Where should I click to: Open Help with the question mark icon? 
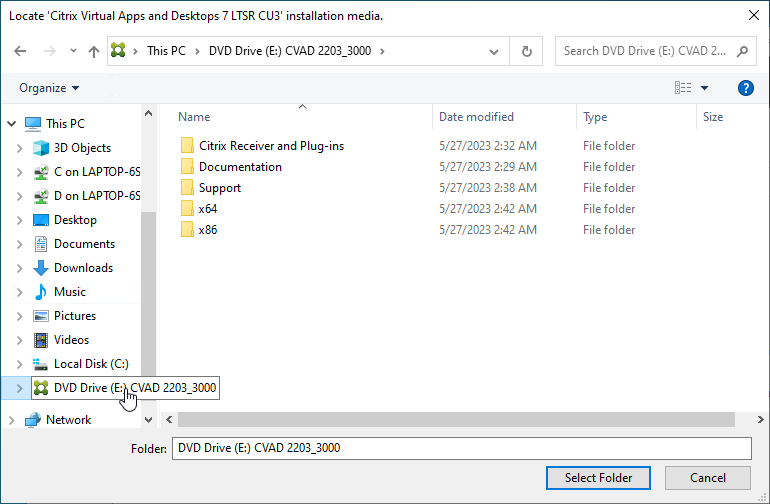pos(745,88)
